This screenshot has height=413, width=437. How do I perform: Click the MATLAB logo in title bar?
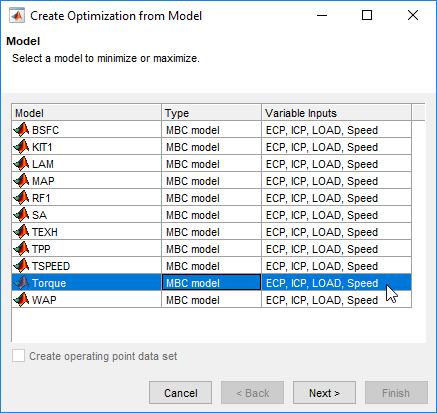(x=17, y=16)
